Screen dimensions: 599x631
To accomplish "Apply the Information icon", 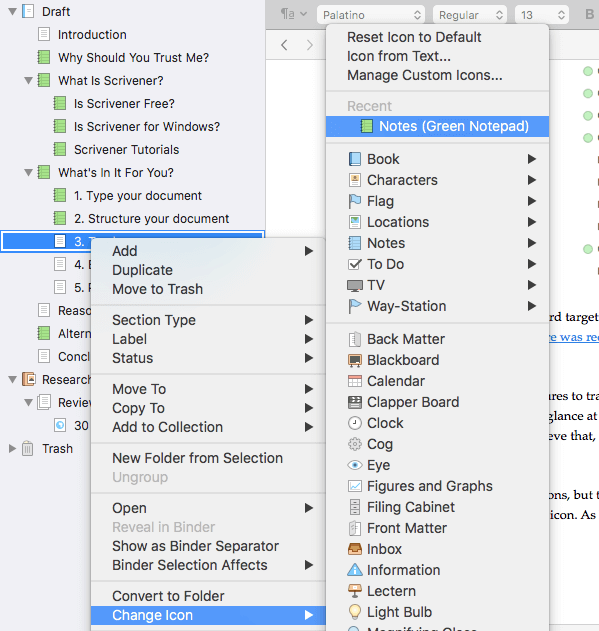I will click(x=437, y=570).
